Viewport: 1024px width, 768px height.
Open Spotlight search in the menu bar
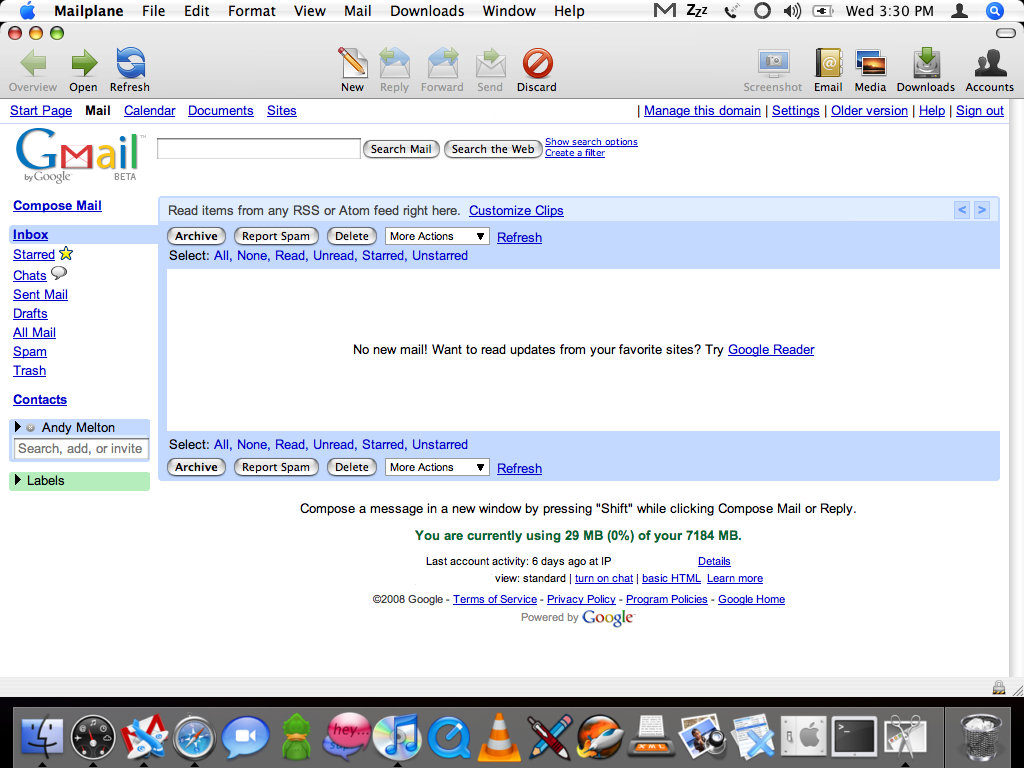[995, 10]
